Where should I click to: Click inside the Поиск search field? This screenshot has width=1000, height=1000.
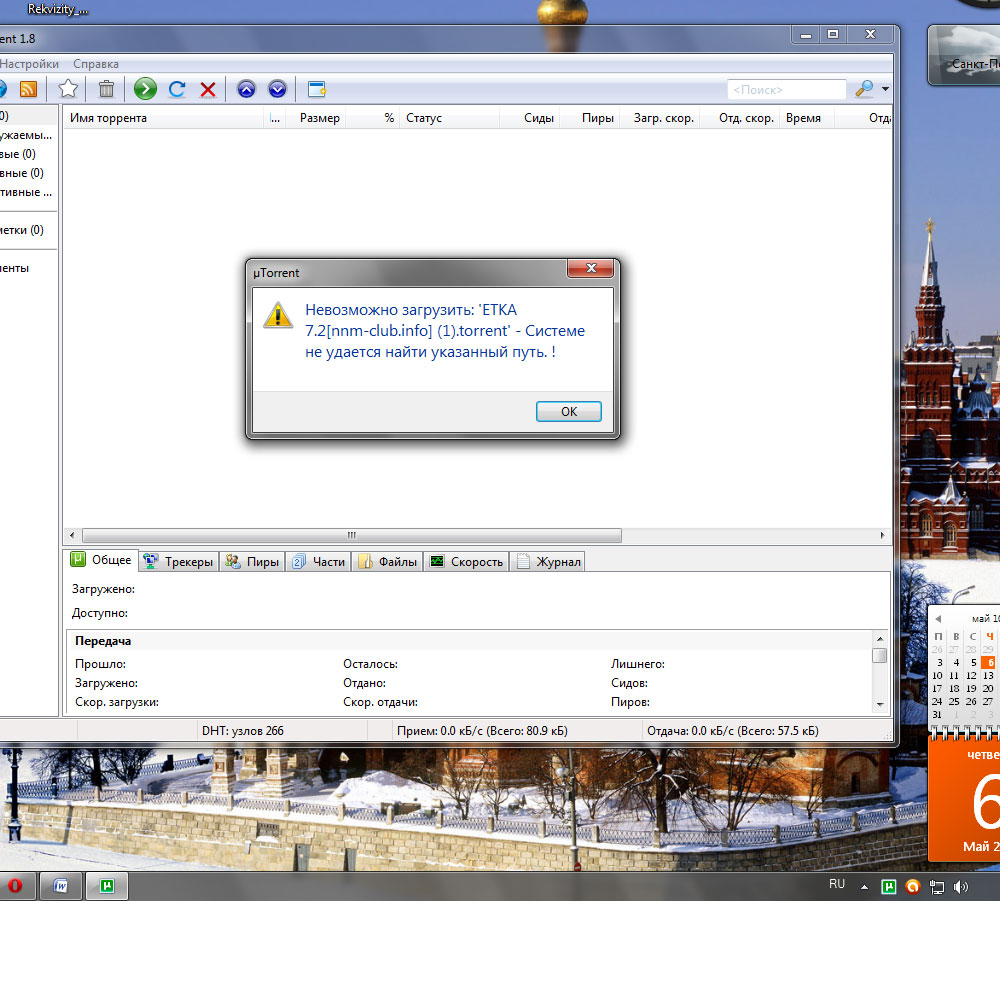click(785, 90)
